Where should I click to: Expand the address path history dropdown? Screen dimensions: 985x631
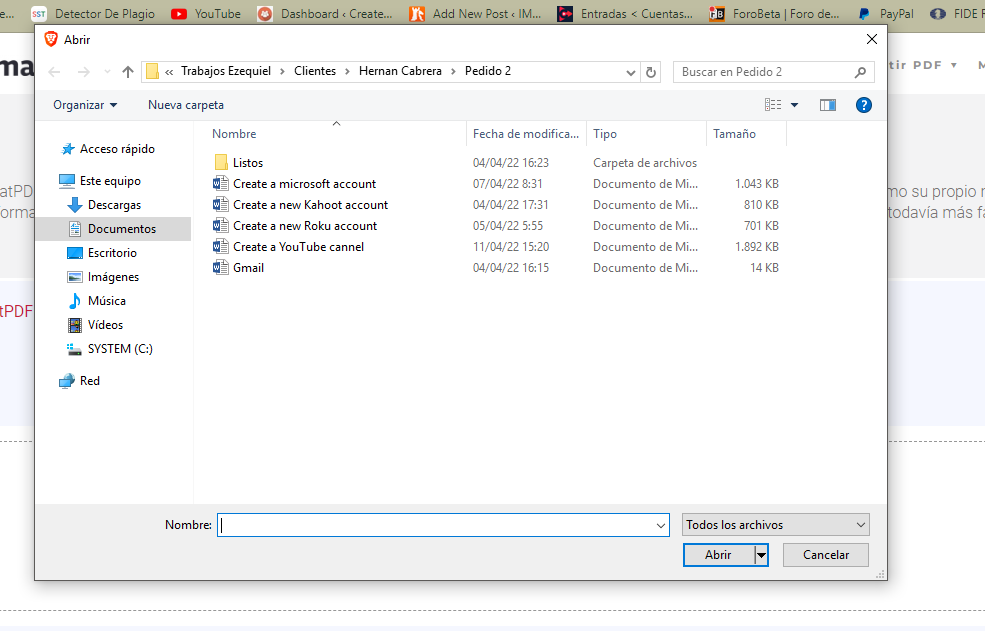[631, 72]
